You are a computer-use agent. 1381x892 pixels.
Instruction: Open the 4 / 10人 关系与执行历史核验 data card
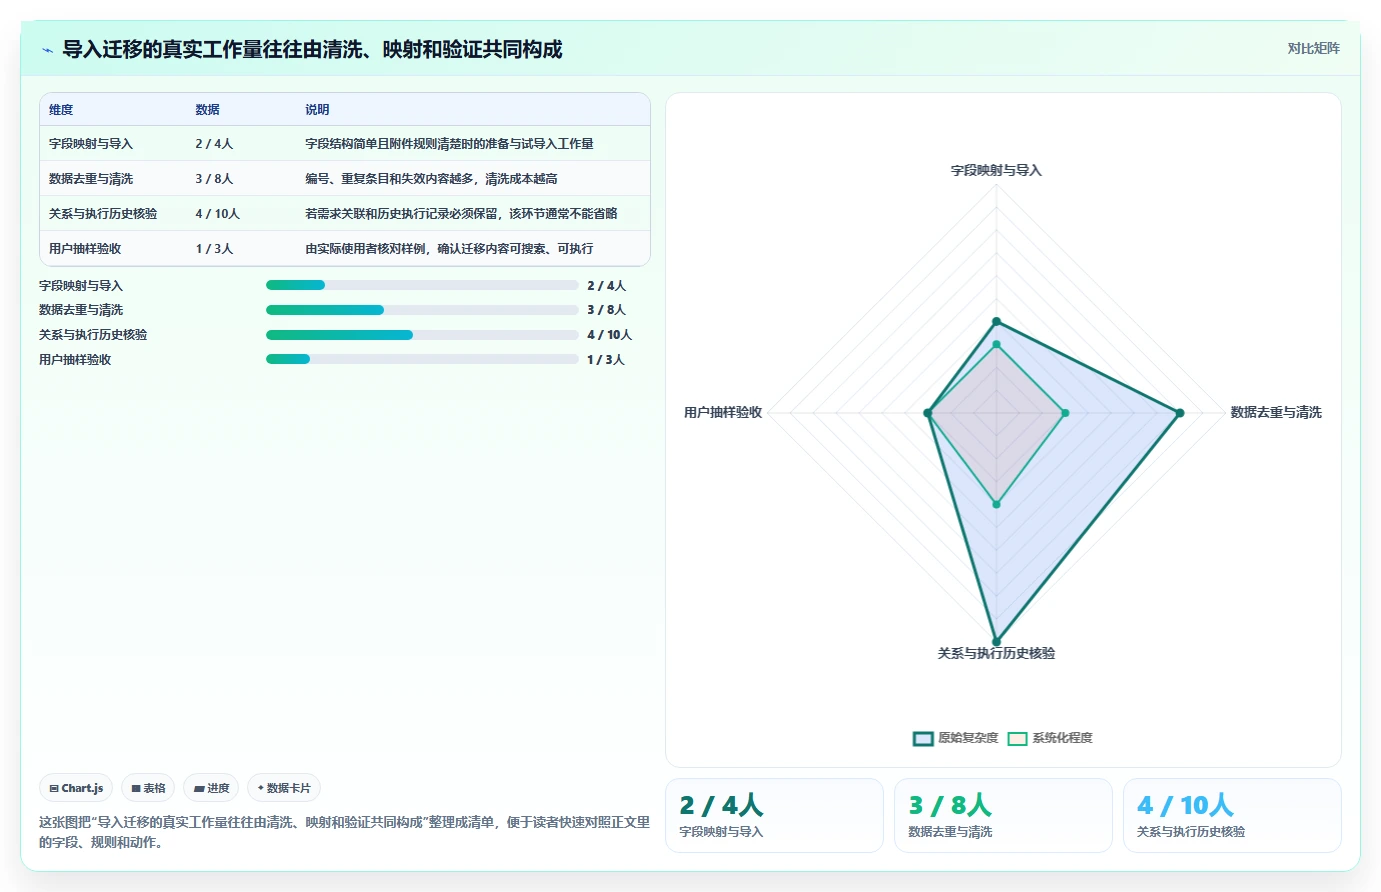[x=1232, y=815]
